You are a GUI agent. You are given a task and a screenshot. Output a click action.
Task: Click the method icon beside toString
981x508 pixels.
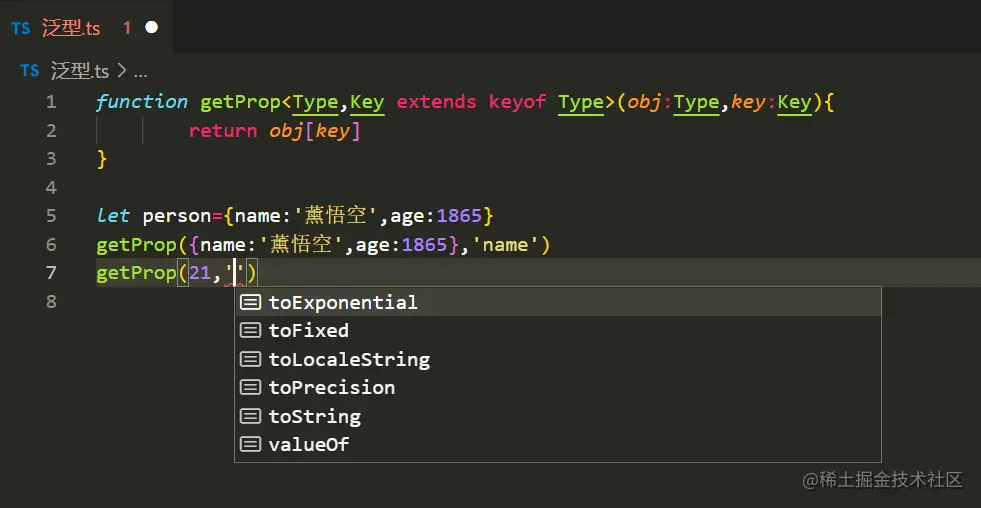[251, 416]
